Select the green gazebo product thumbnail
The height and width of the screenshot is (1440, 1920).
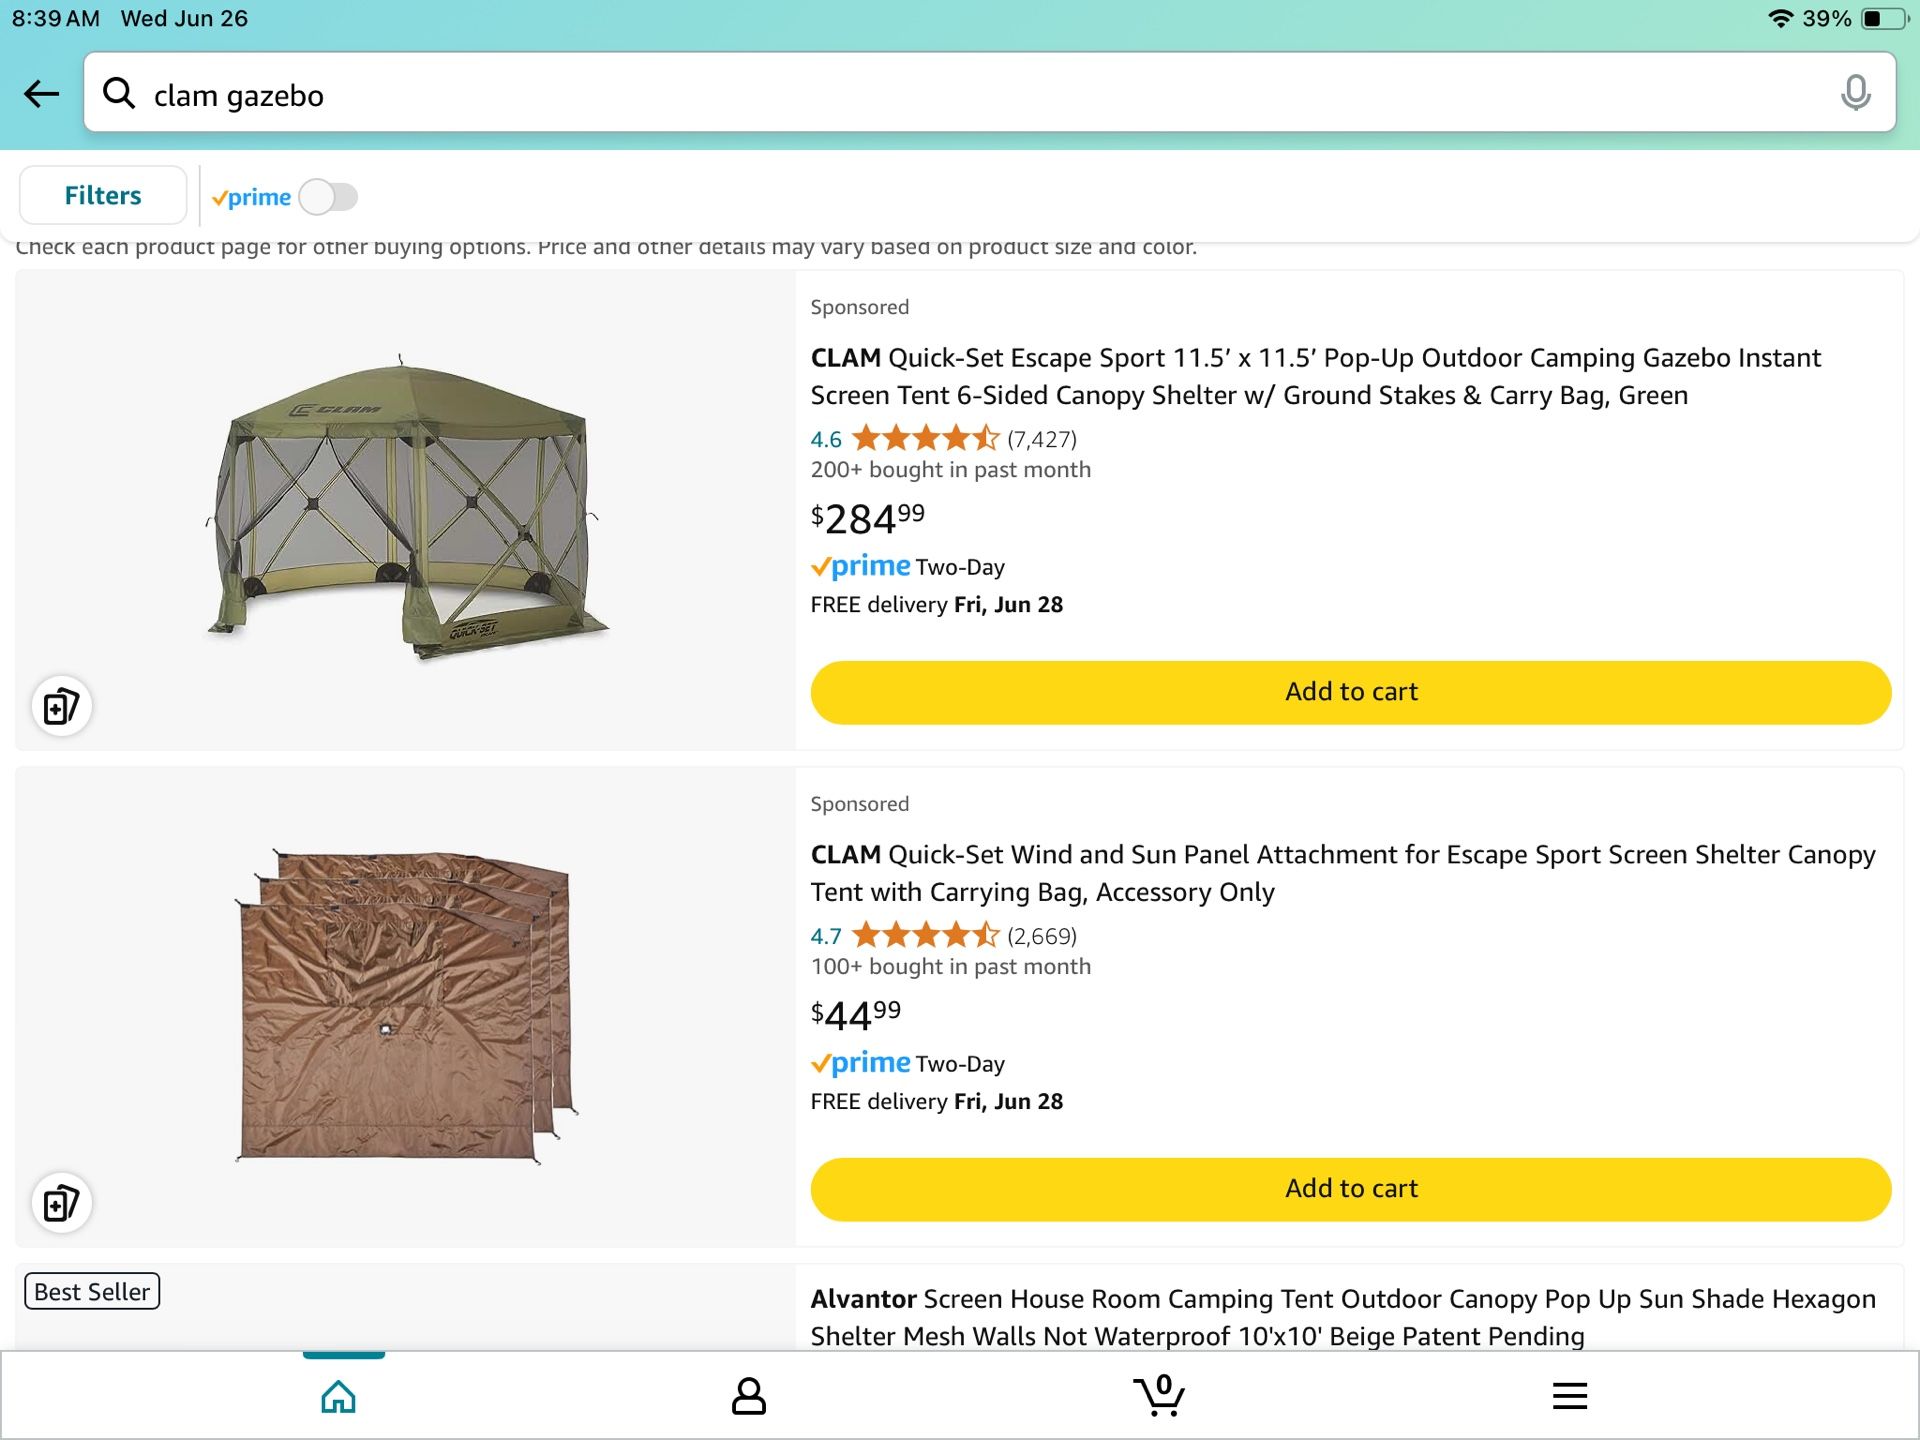point(405,510)
